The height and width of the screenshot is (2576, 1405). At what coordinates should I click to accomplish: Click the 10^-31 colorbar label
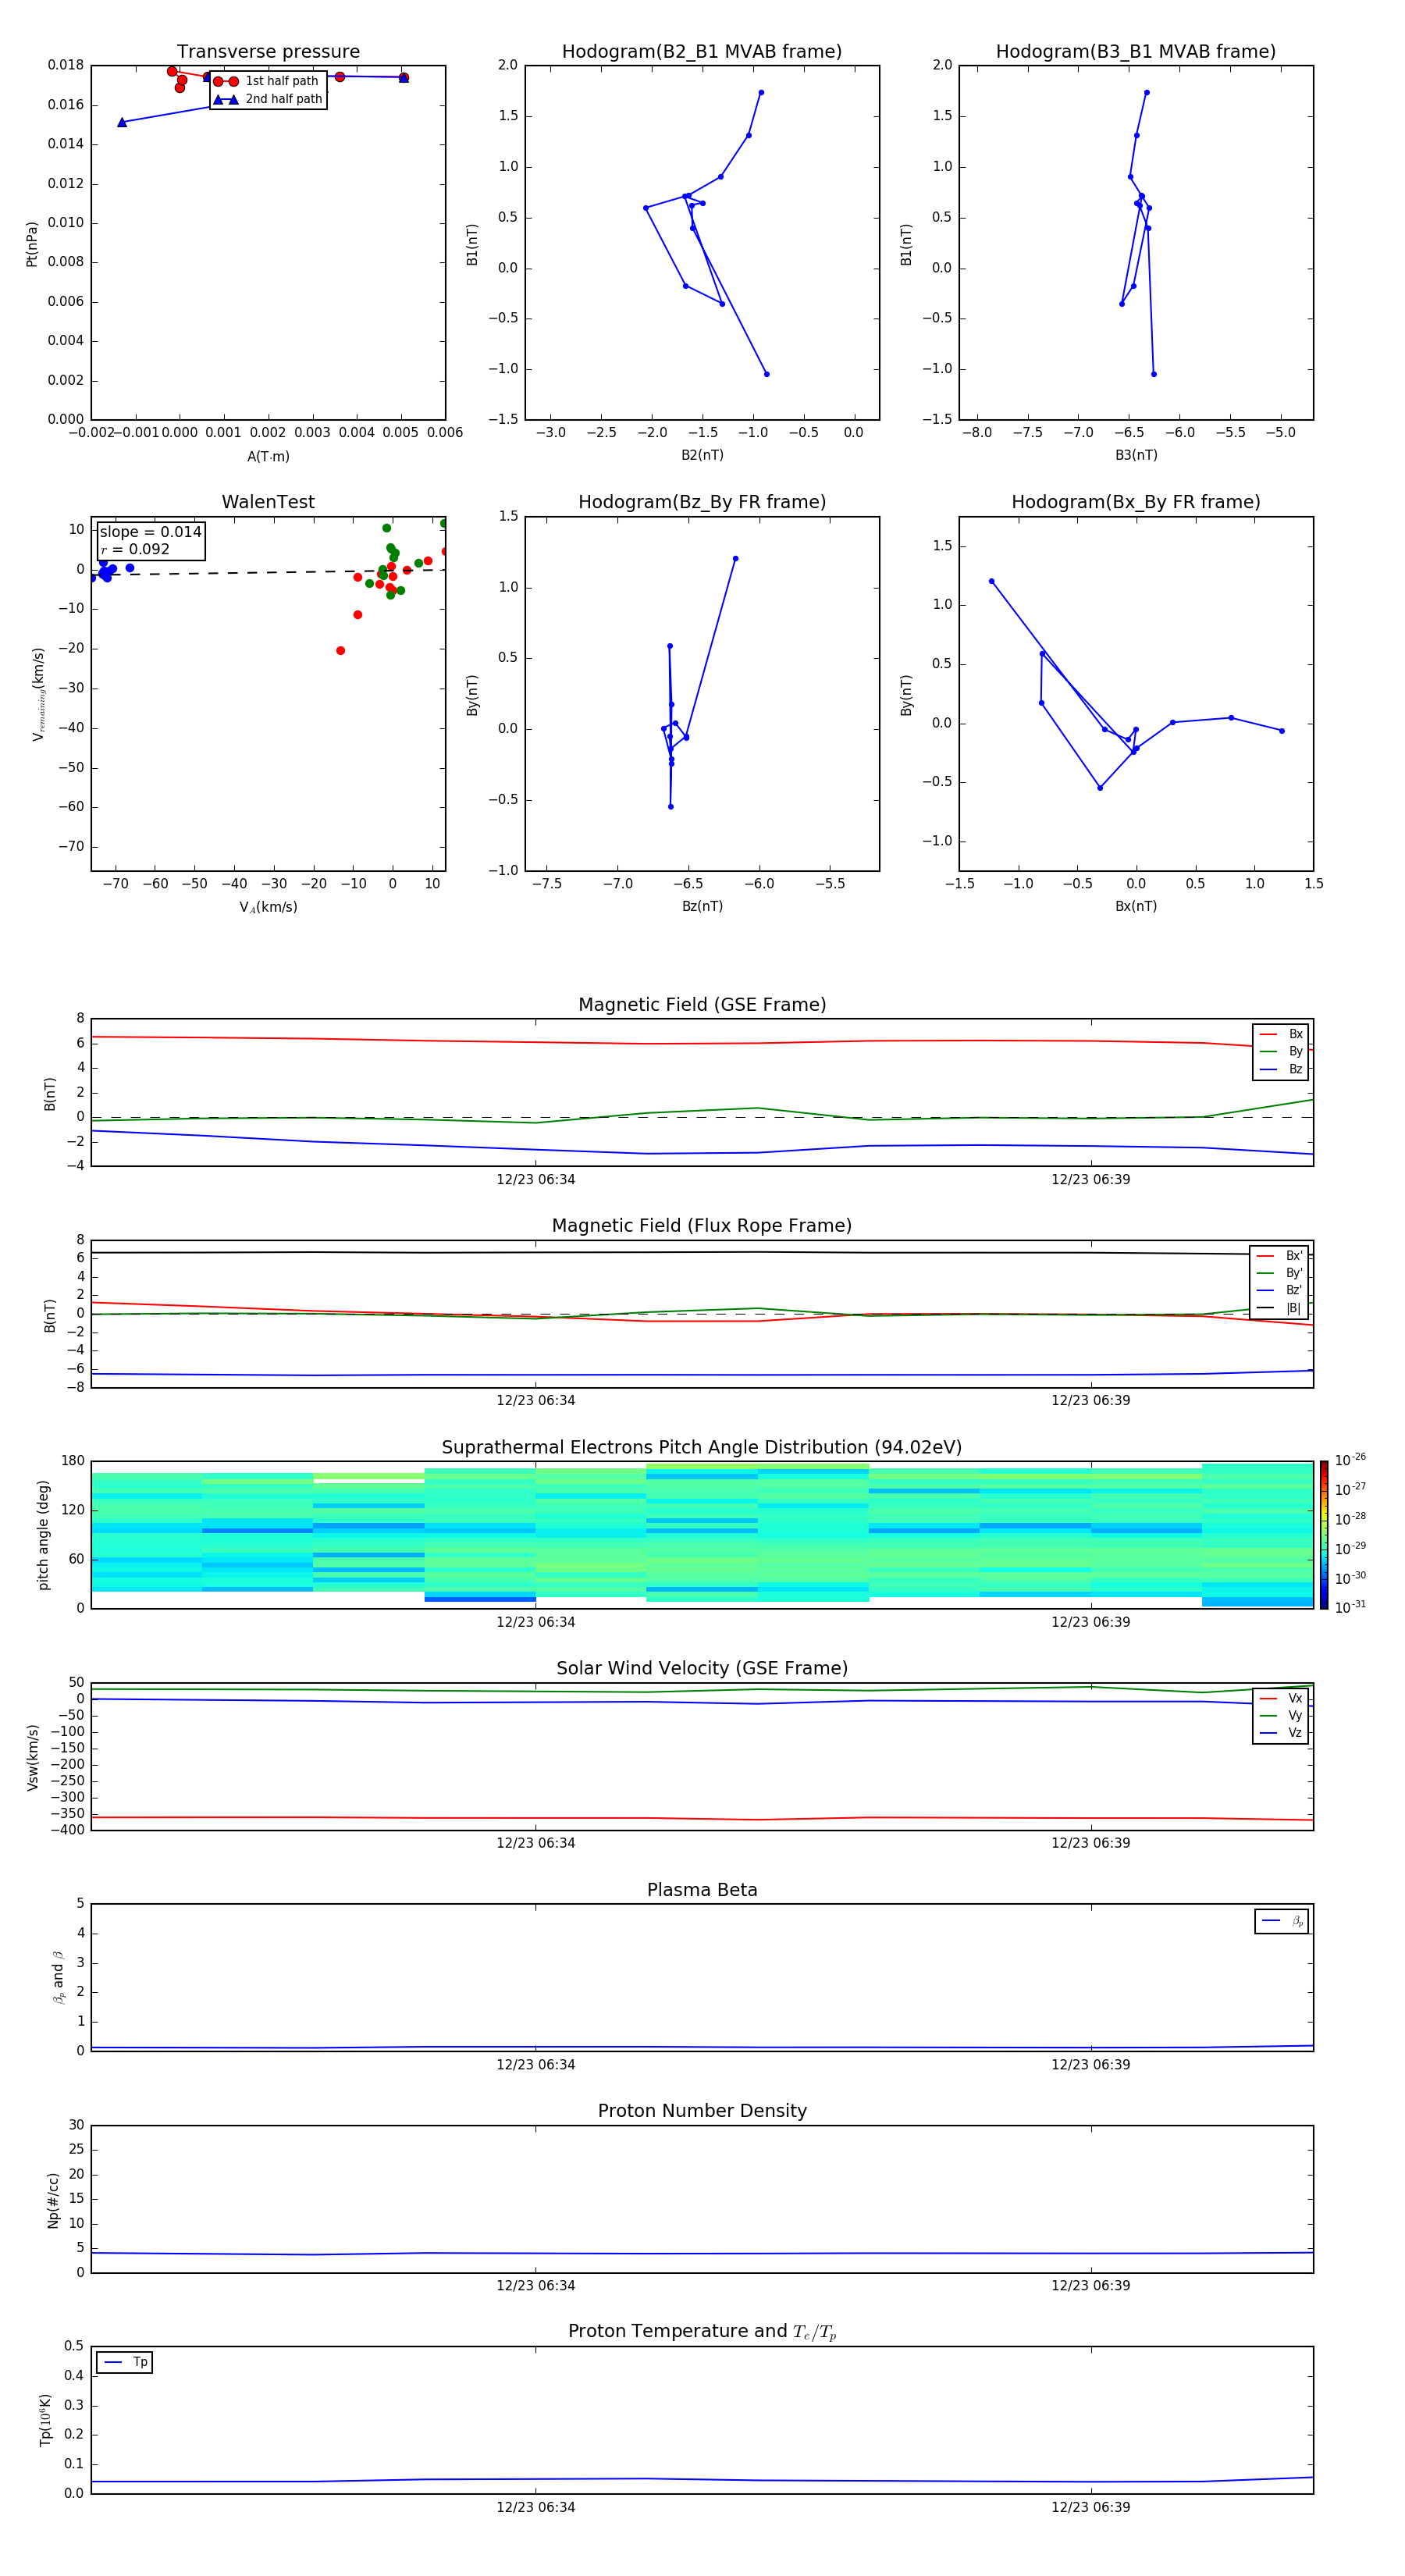coord(1350,1607)
